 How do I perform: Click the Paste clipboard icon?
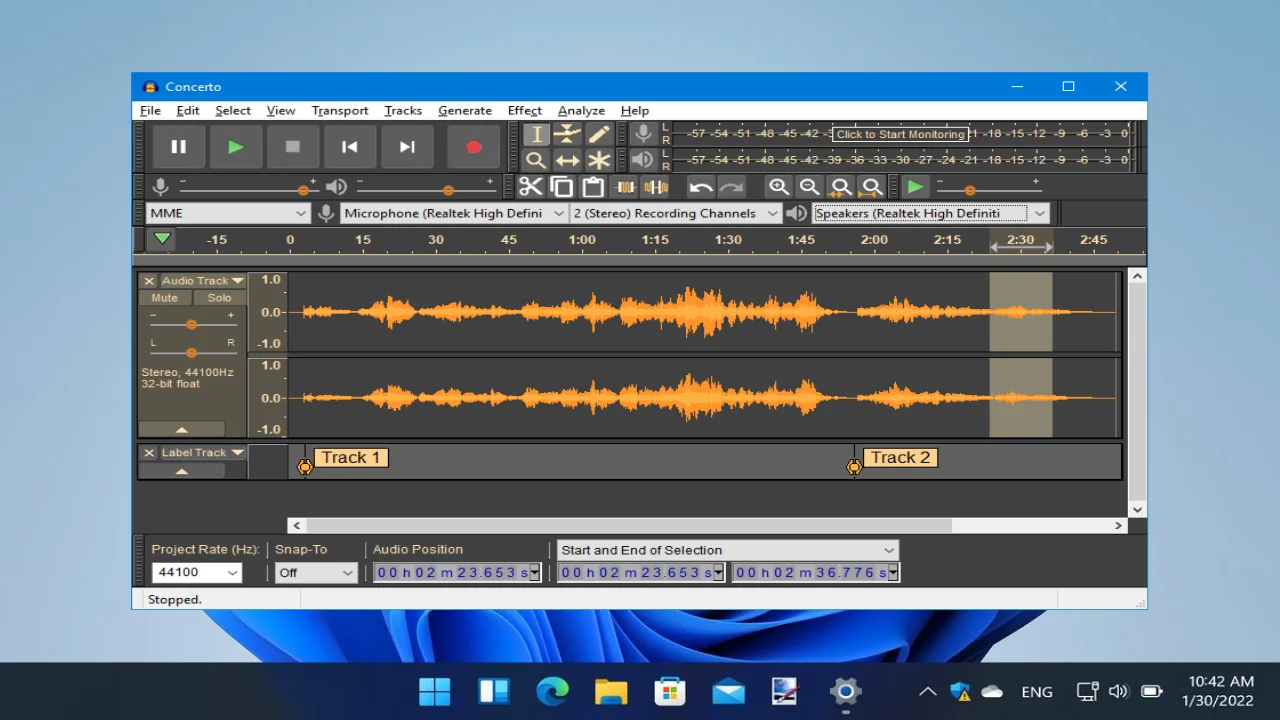click(x=593, y=187)
